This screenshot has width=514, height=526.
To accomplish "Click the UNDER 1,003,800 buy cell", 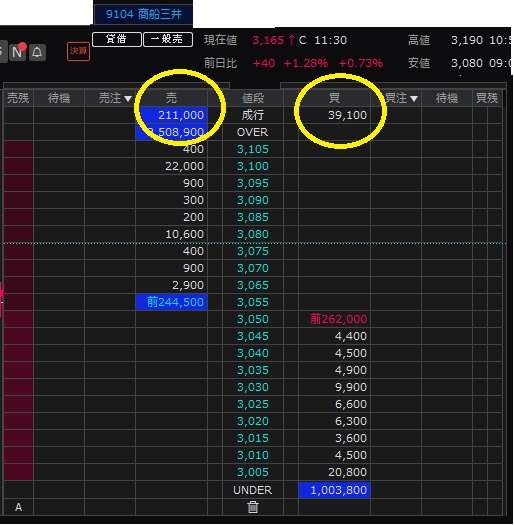I will point(334,490).
